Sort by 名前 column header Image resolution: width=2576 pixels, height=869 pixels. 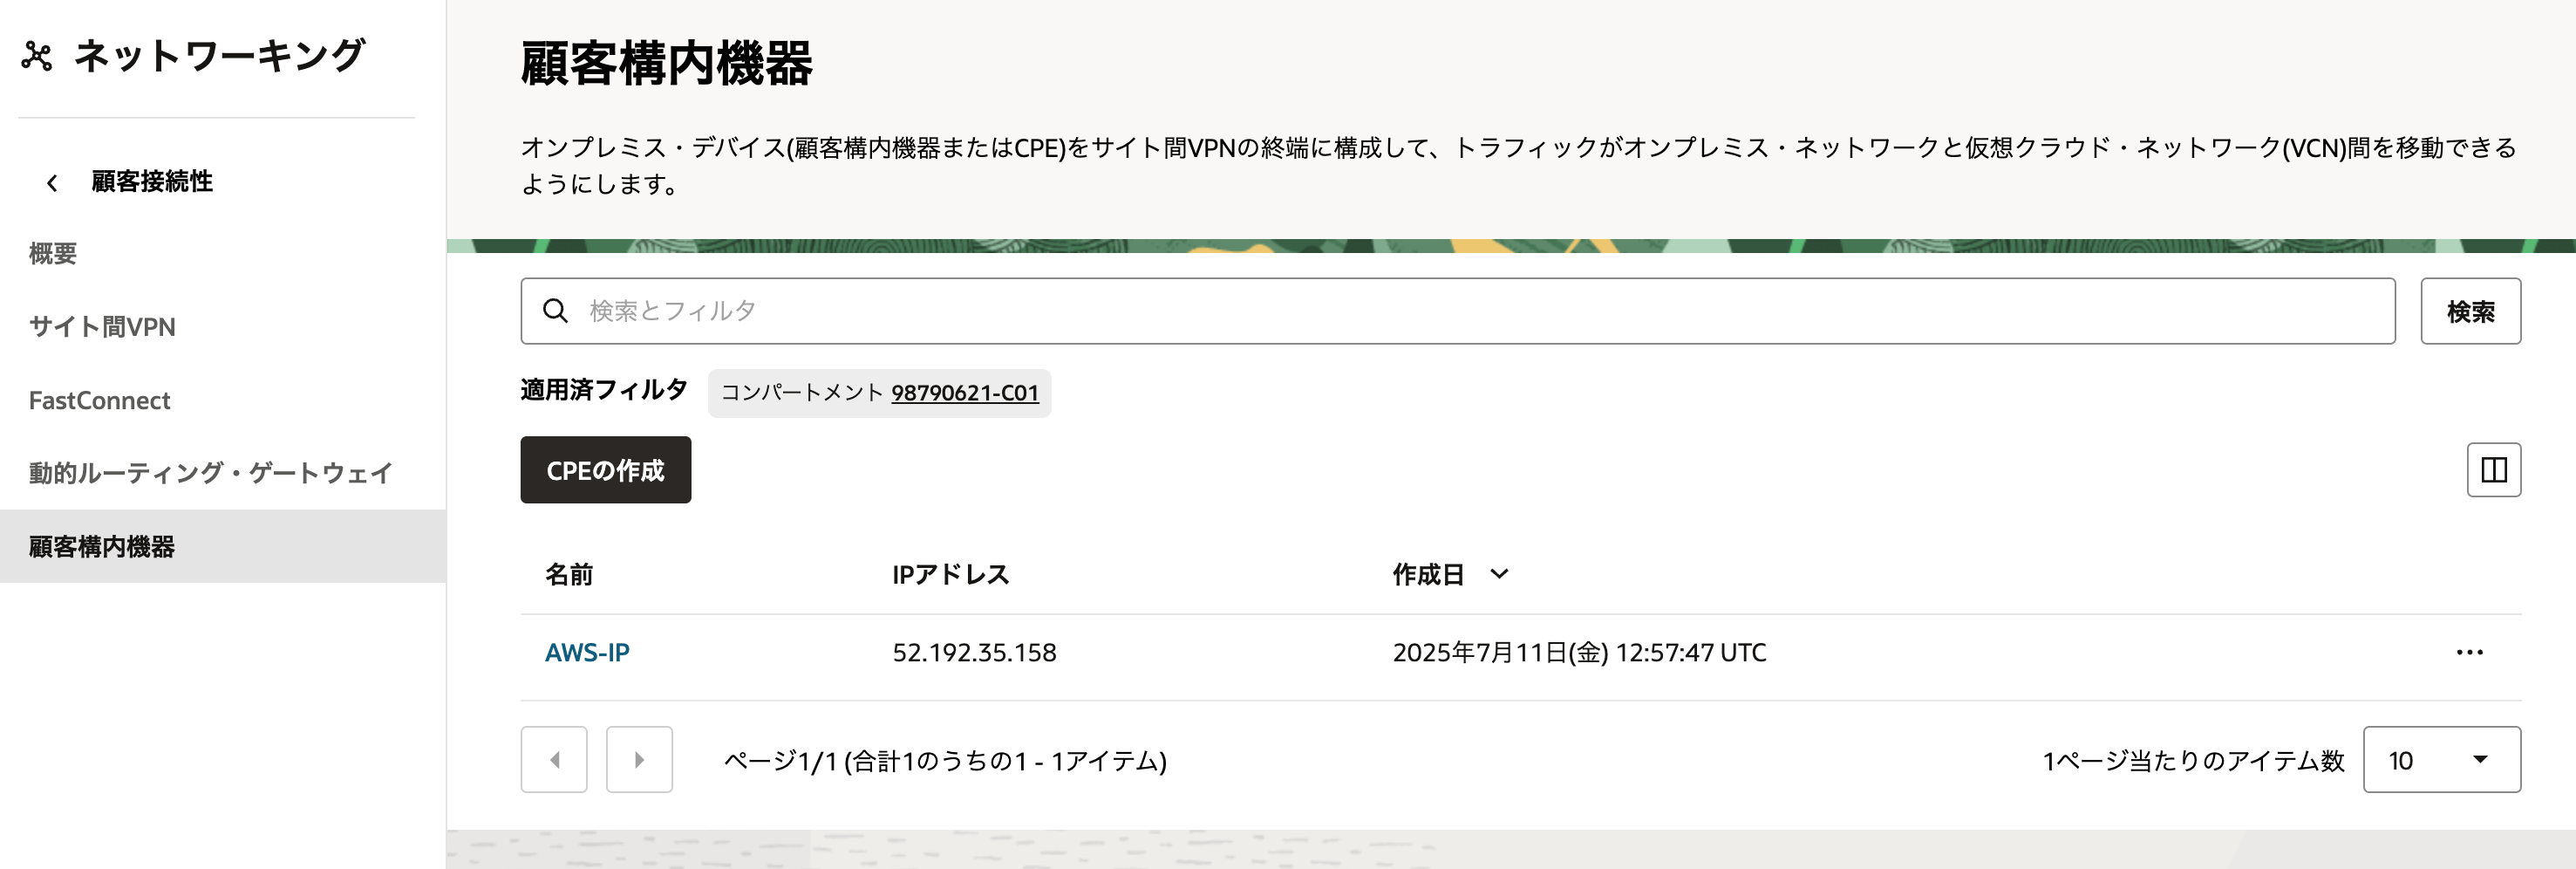pos(569,575)
